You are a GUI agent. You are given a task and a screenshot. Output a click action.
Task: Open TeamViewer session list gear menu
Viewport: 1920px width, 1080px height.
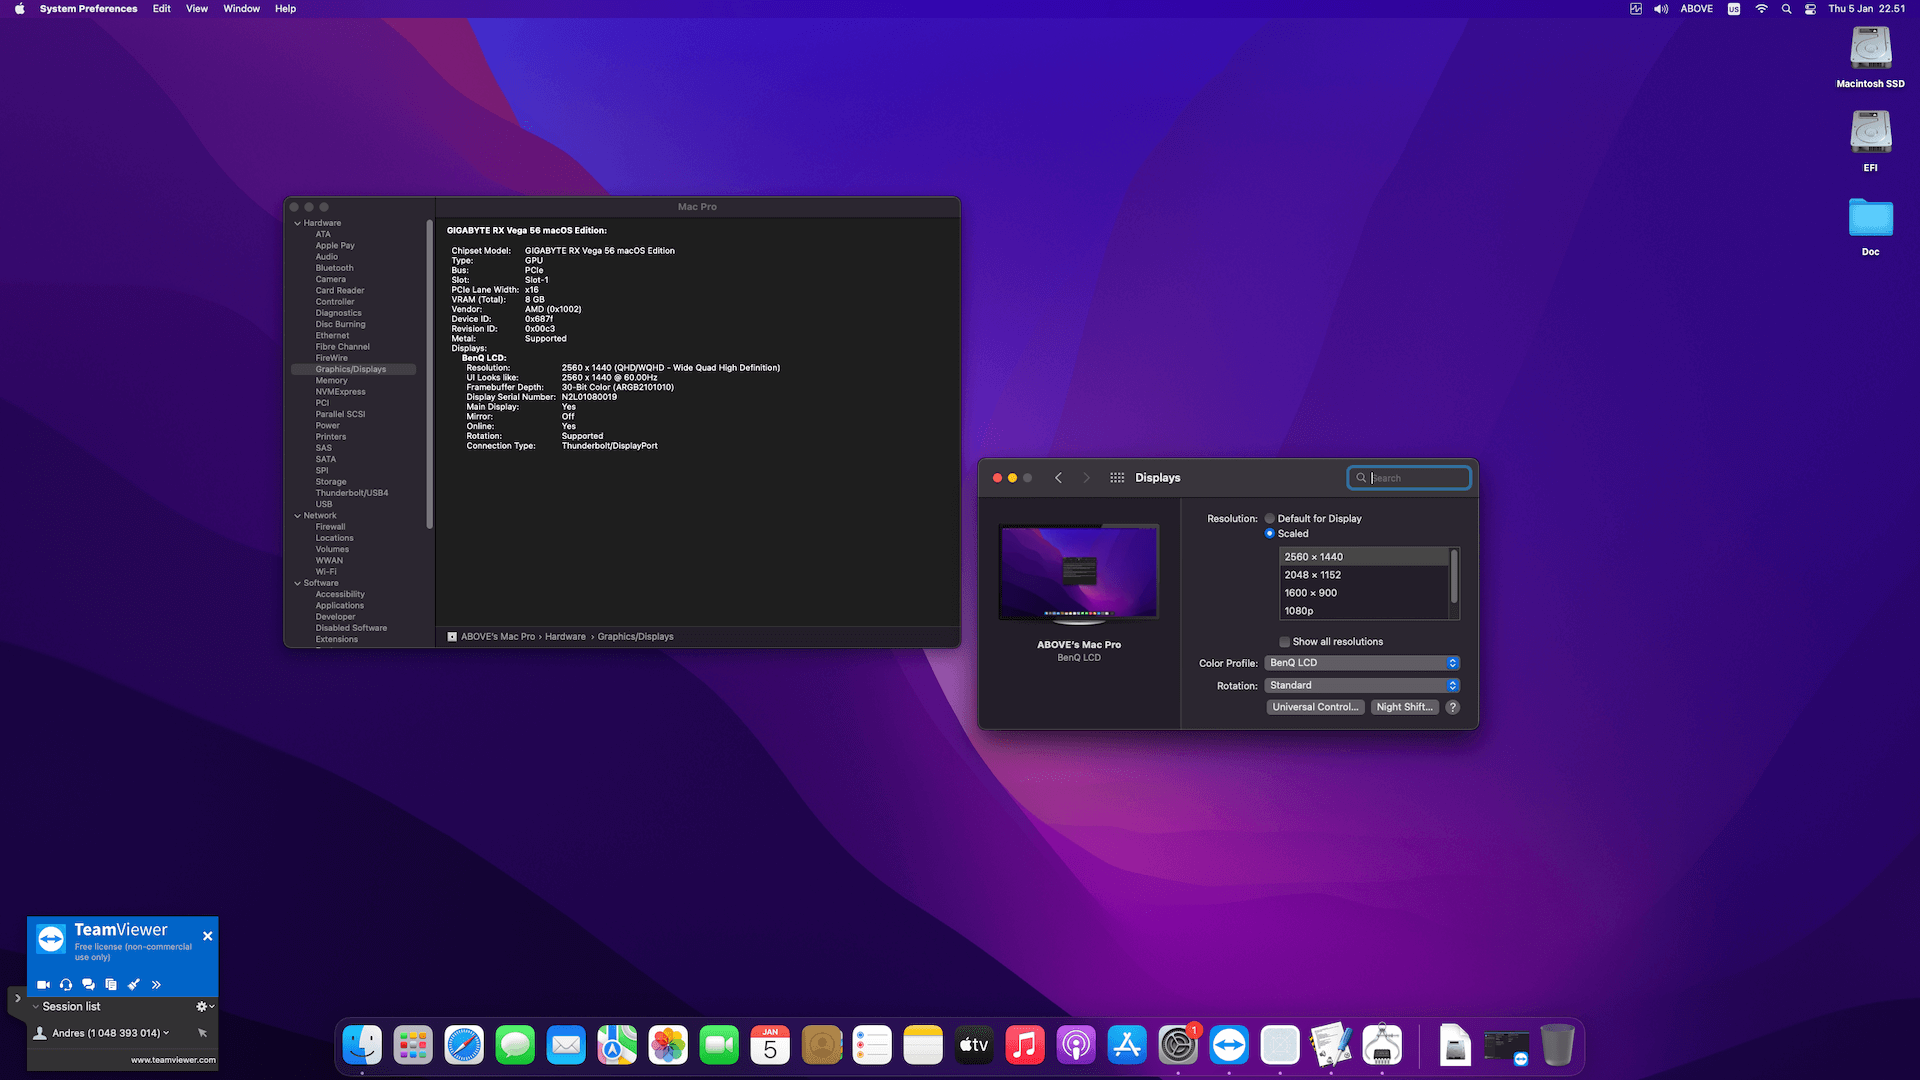coord(204,1007)
